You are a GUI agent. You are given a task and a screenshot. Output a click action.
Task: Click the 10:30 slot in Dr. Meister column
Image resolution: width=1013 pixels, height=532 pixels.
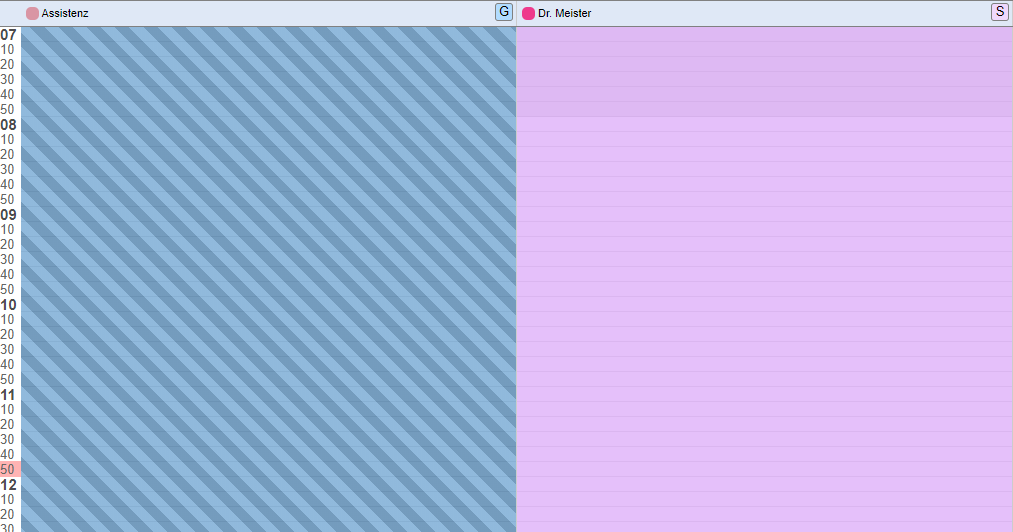764,350
